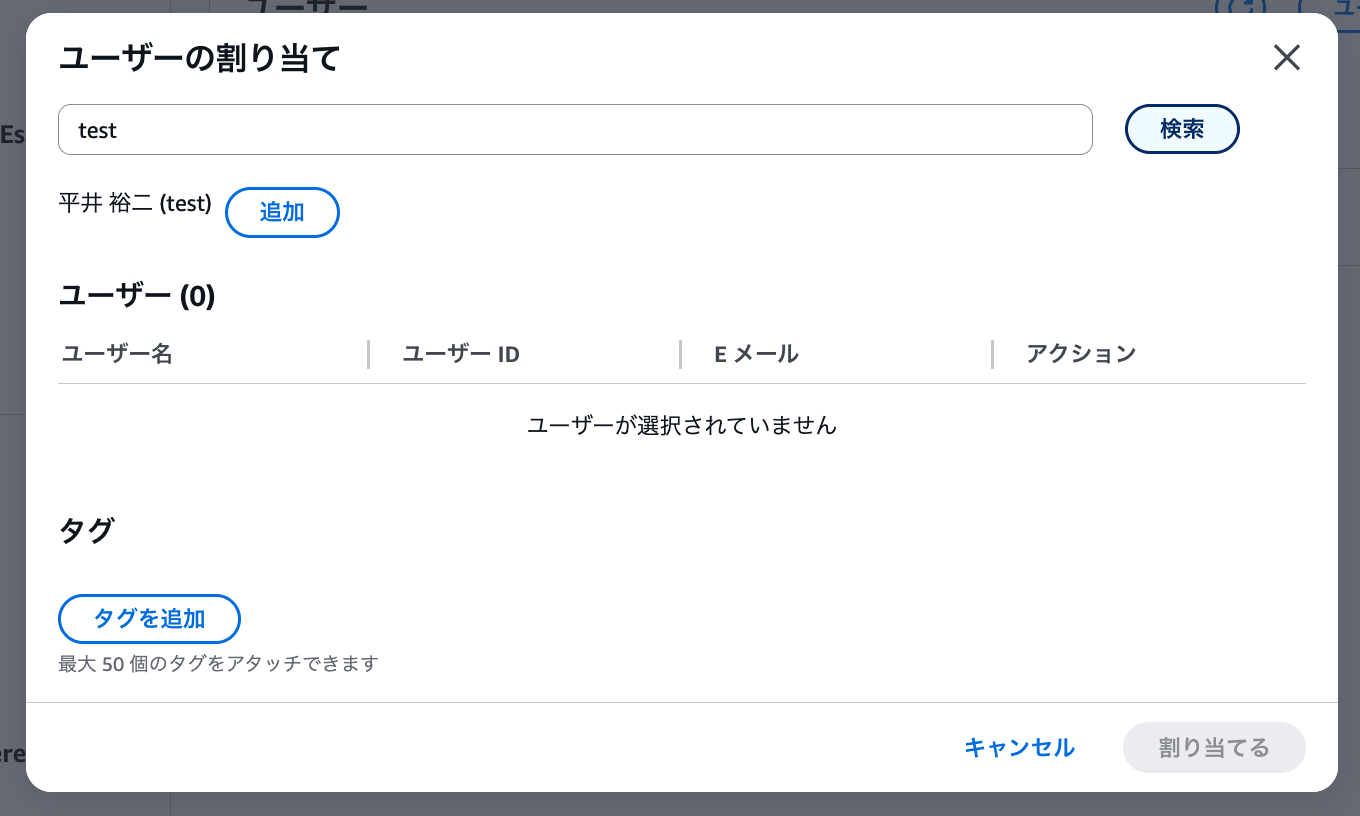This screenshot has width=1360, height=816.
Task: Cancel with the キャンセル link
Action: (1019, 748)
